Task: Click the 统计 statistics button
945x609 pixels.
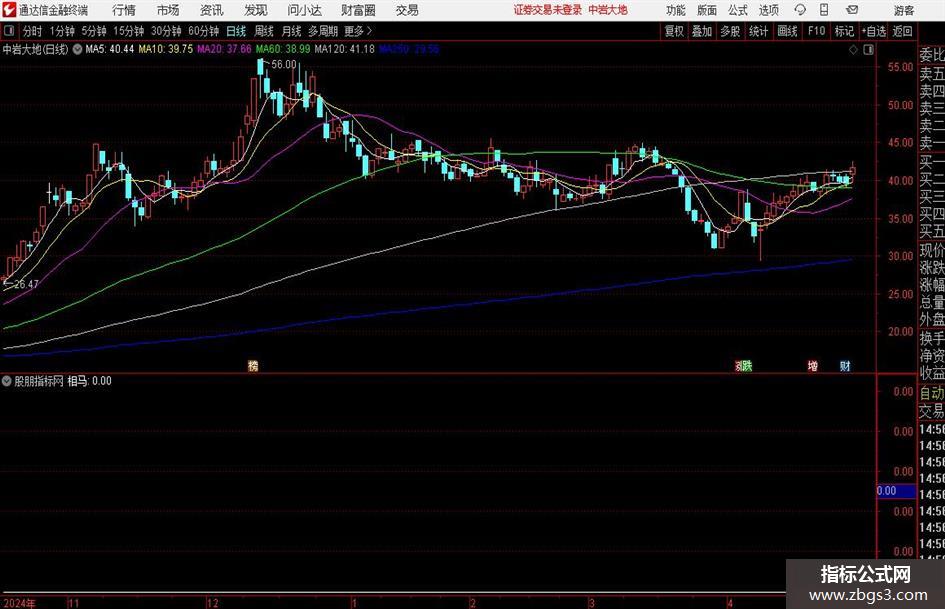Action: point(758,31)
